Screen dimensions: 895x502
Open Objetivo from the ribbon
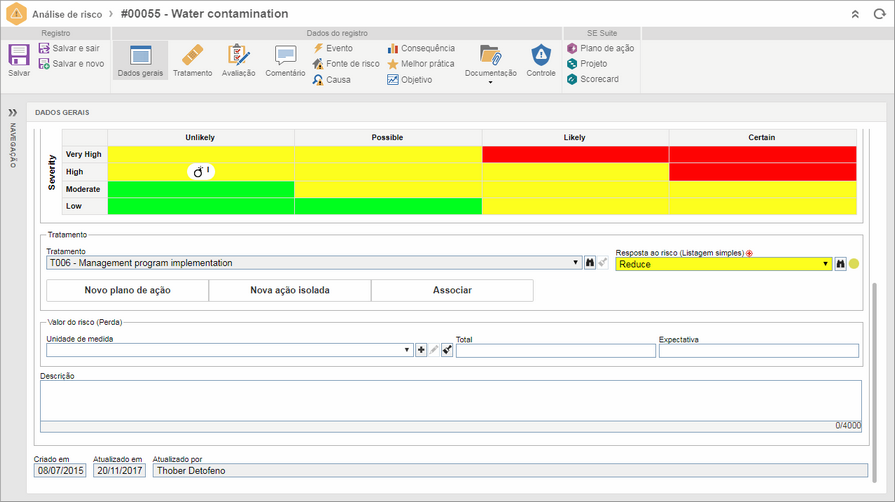(x=410, y=79)
